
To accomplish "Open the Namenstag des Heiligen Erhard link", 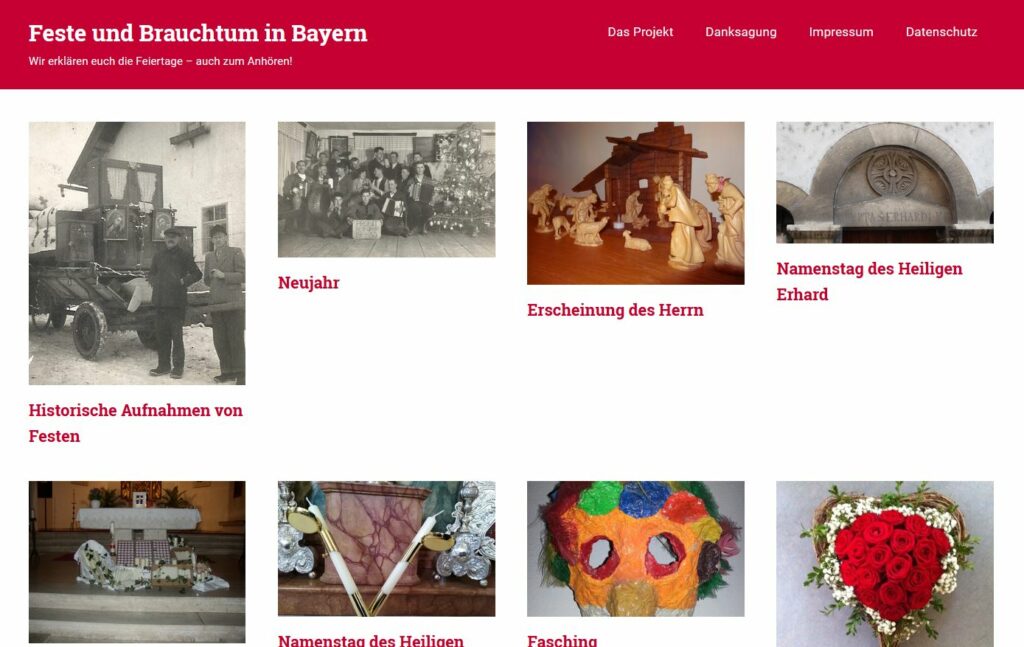I will tap(869, 281).
